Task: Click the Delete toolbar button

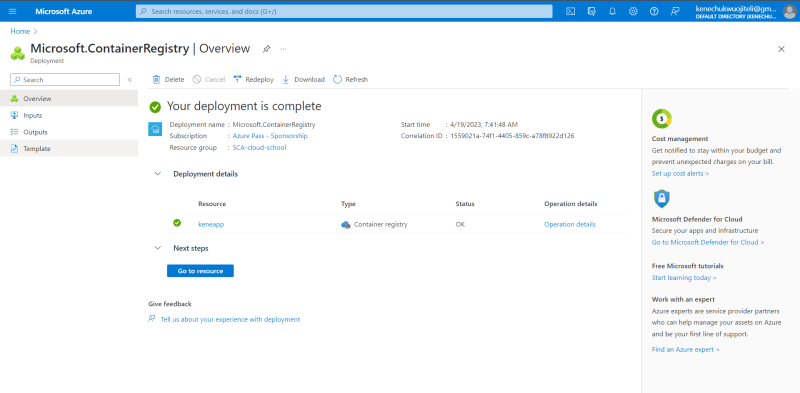Action: click(x=169, y=80)
